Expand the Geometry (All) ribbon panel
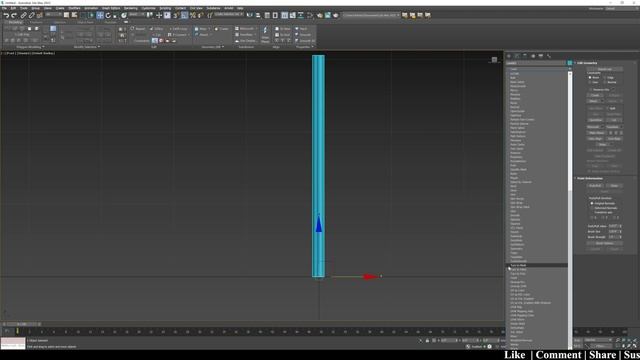640x360 pixels. (213, 47)
